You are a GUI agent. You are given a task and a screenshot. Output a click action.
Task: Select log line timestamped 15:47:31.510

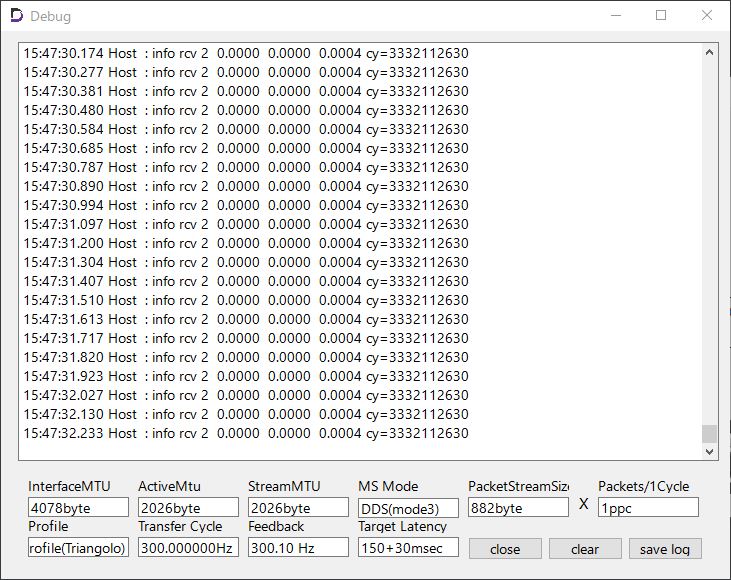tap(246, 300)
